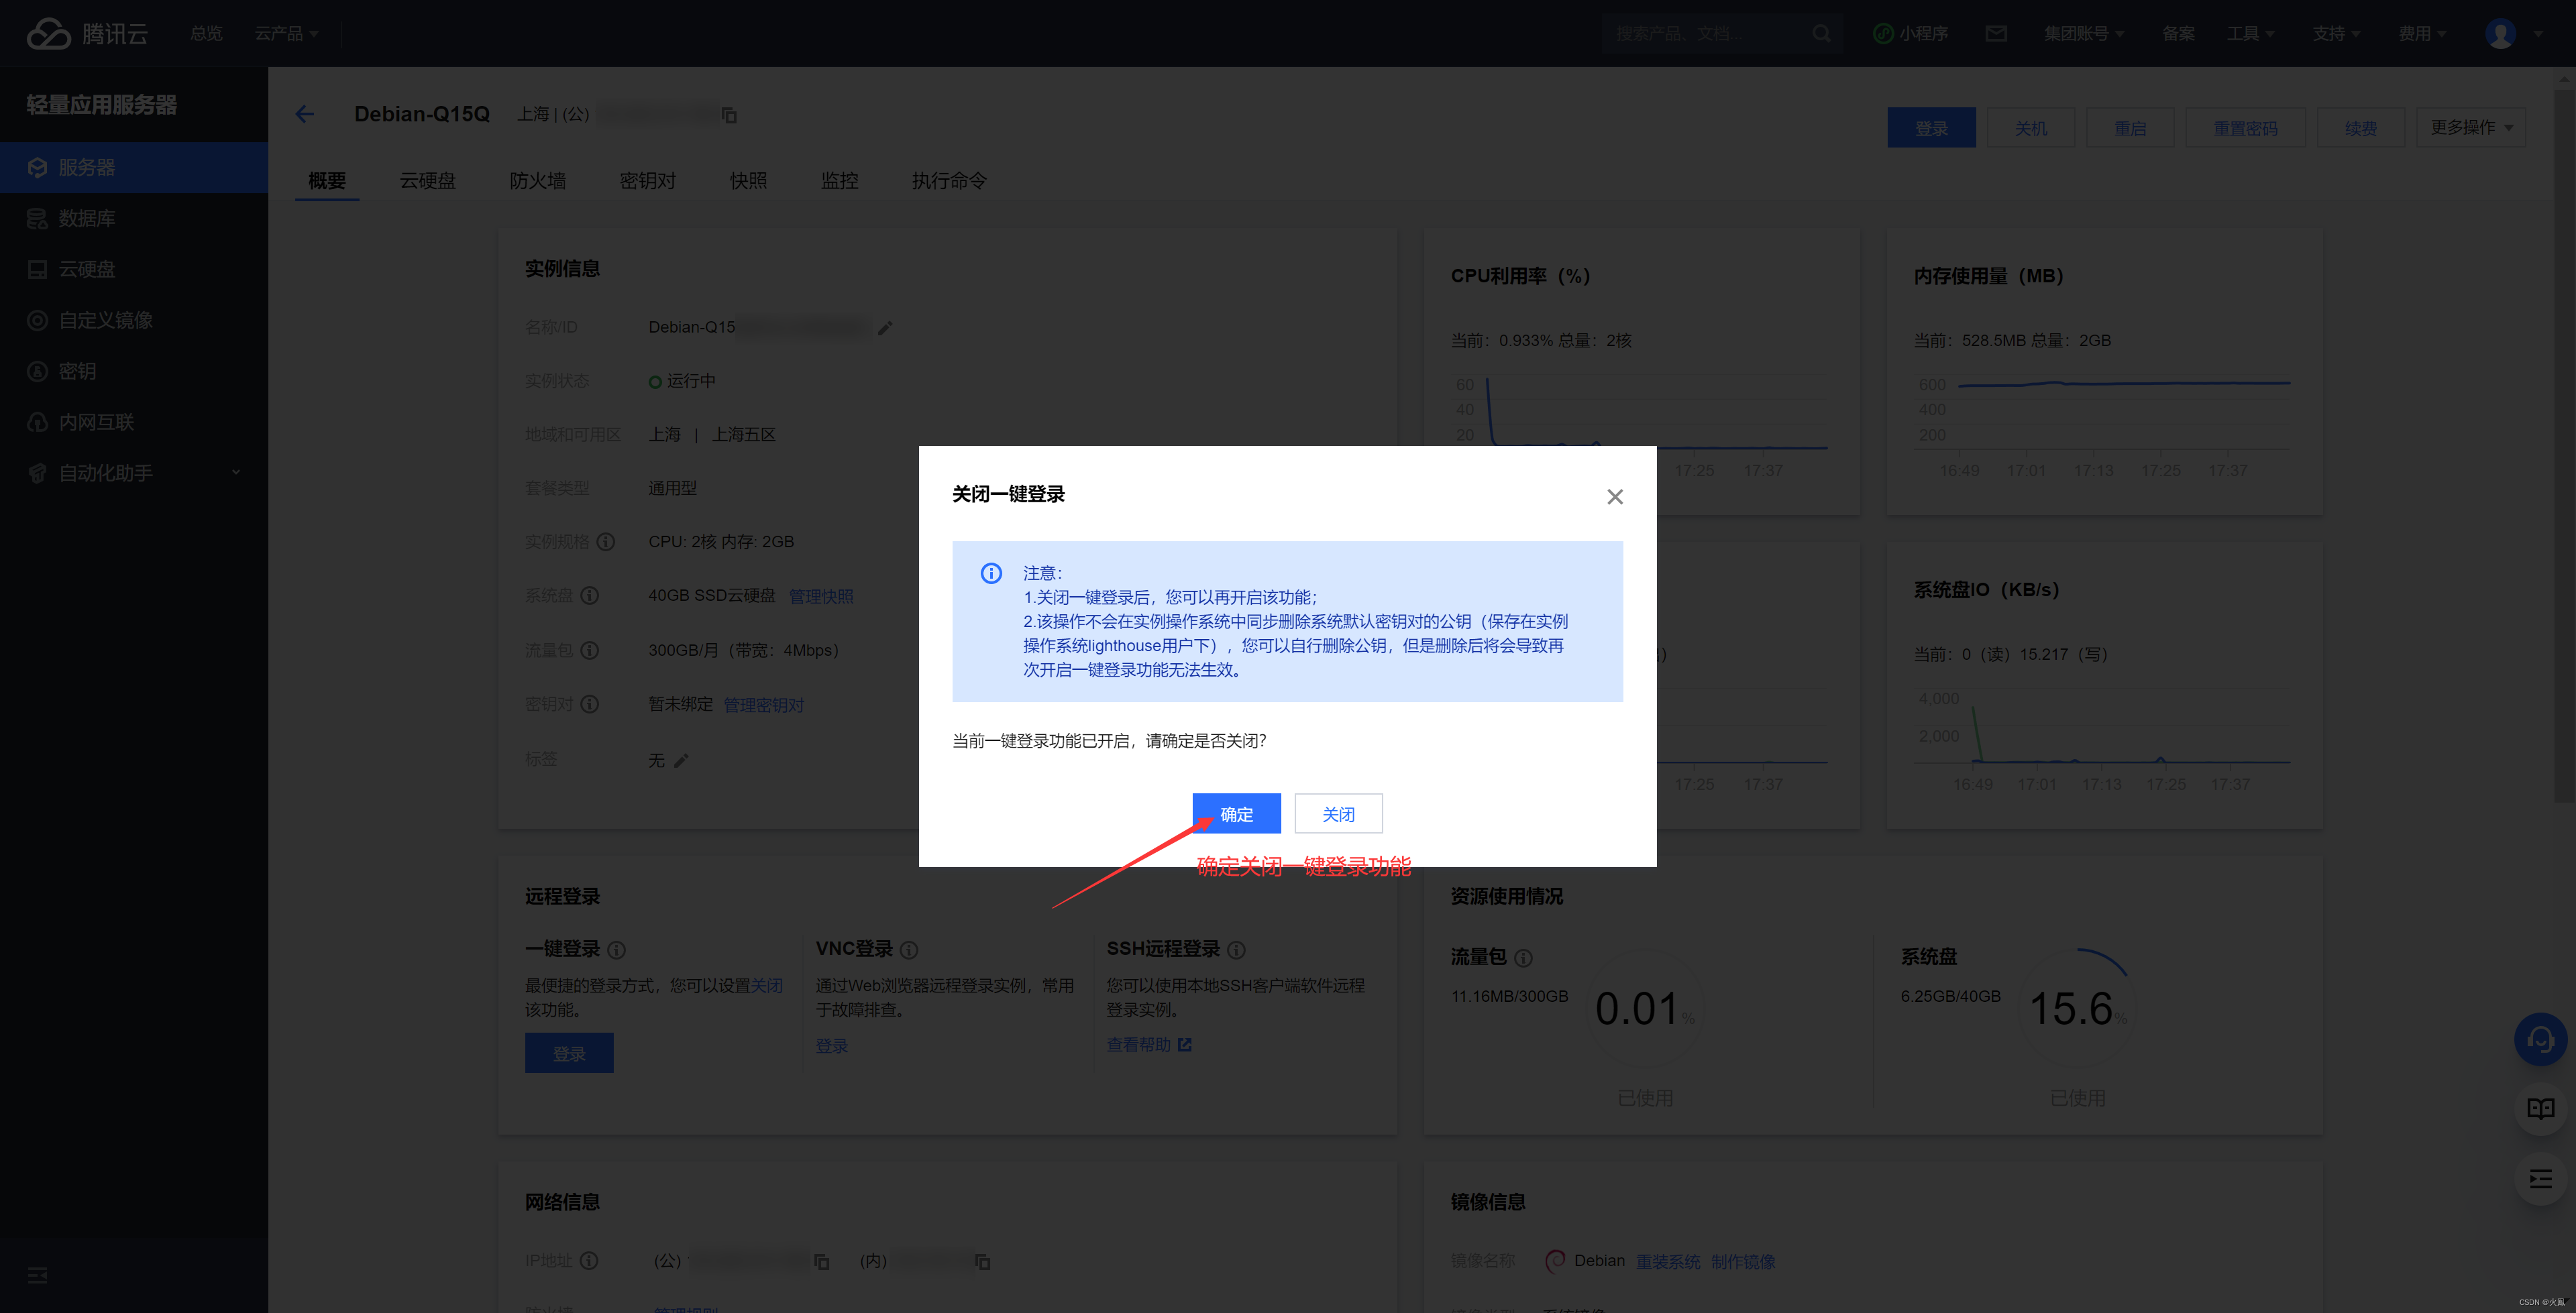Click info icon next to 密钥对
Viewport: 2576px width, 1313px height.
pyautogui.click(x=590, y=704)
